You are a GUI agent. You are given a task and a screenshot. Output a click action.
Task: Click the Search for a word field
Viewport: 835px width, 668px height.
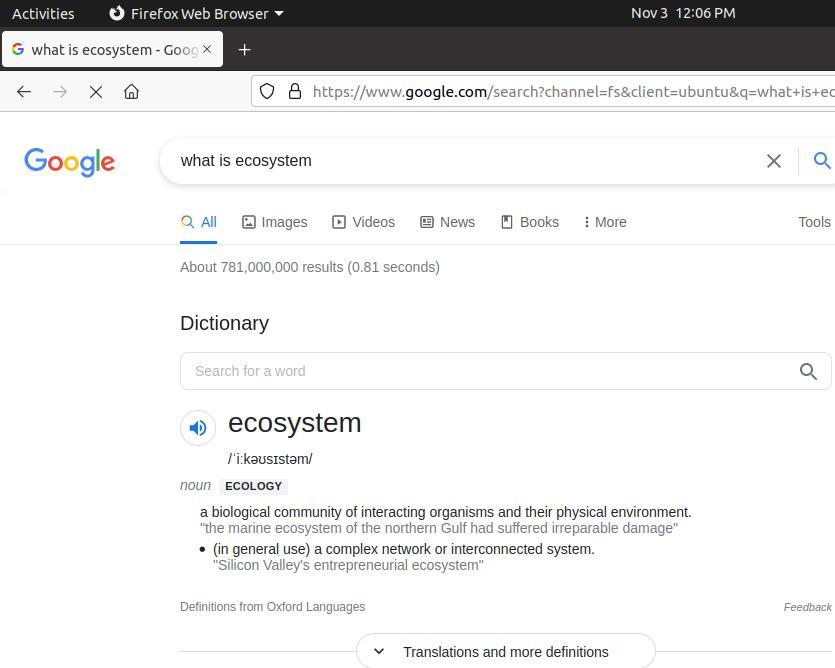click(490, 371)
